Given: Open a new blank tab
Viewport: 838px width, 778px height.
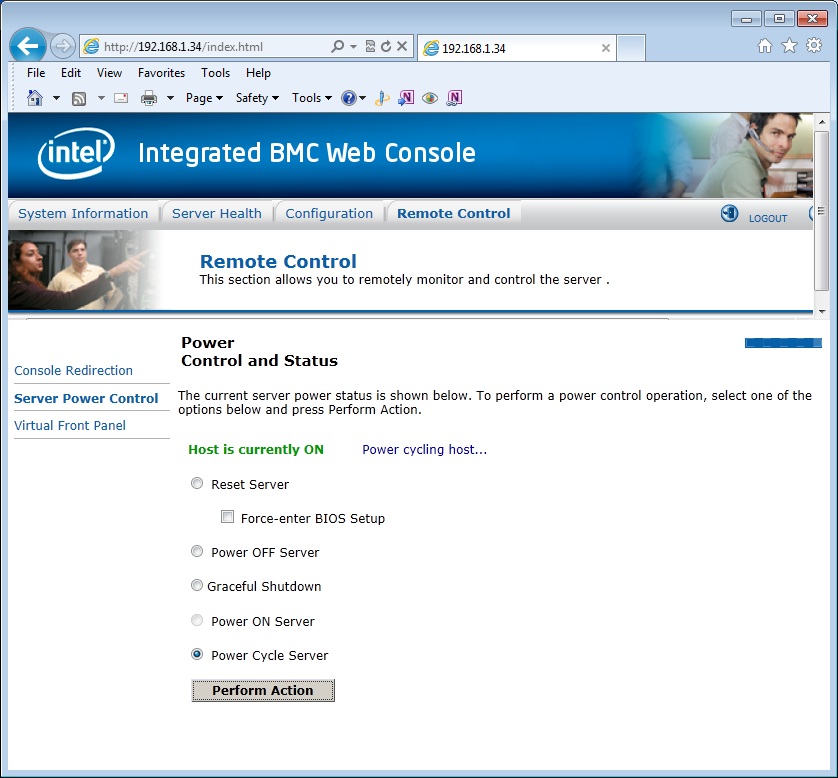Looking at the screenshot, I should tap(631, 48).
